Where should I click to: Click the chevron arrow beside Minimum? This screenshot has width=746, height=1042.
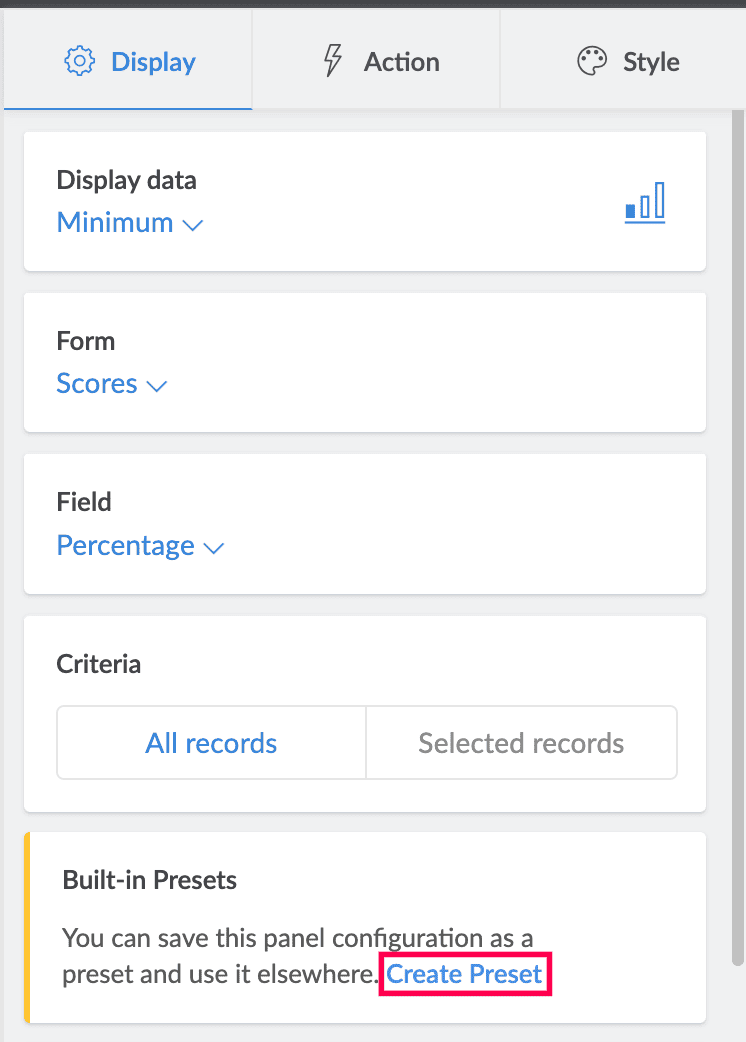pos(193,225)
